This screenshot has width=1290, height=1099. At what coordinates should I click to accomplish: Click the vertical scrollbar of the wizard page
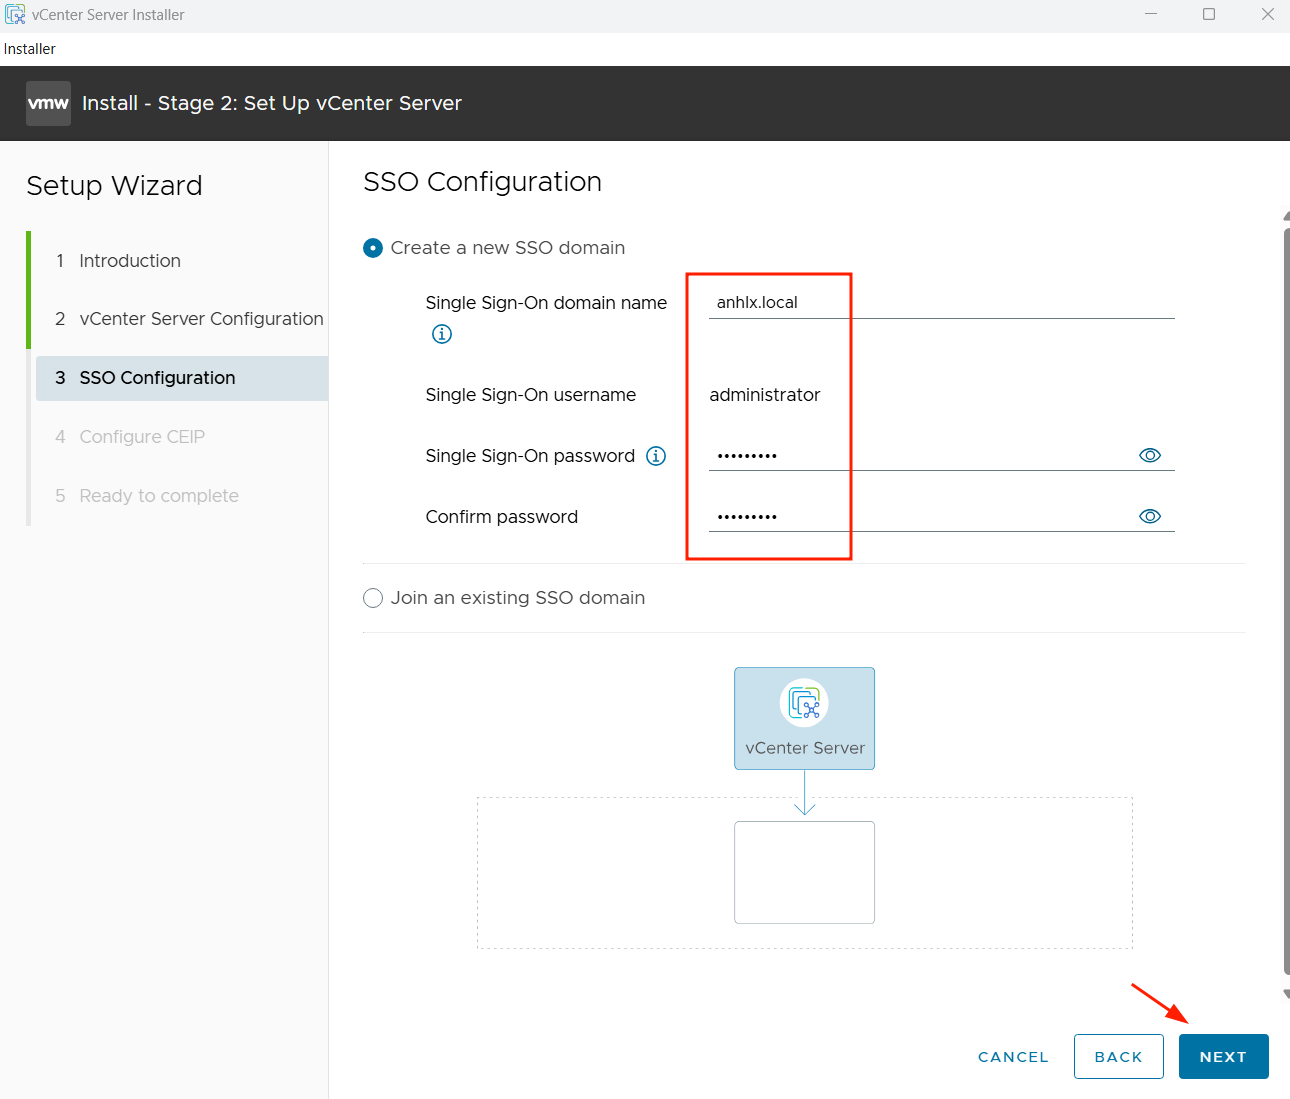click(1286, 600)
